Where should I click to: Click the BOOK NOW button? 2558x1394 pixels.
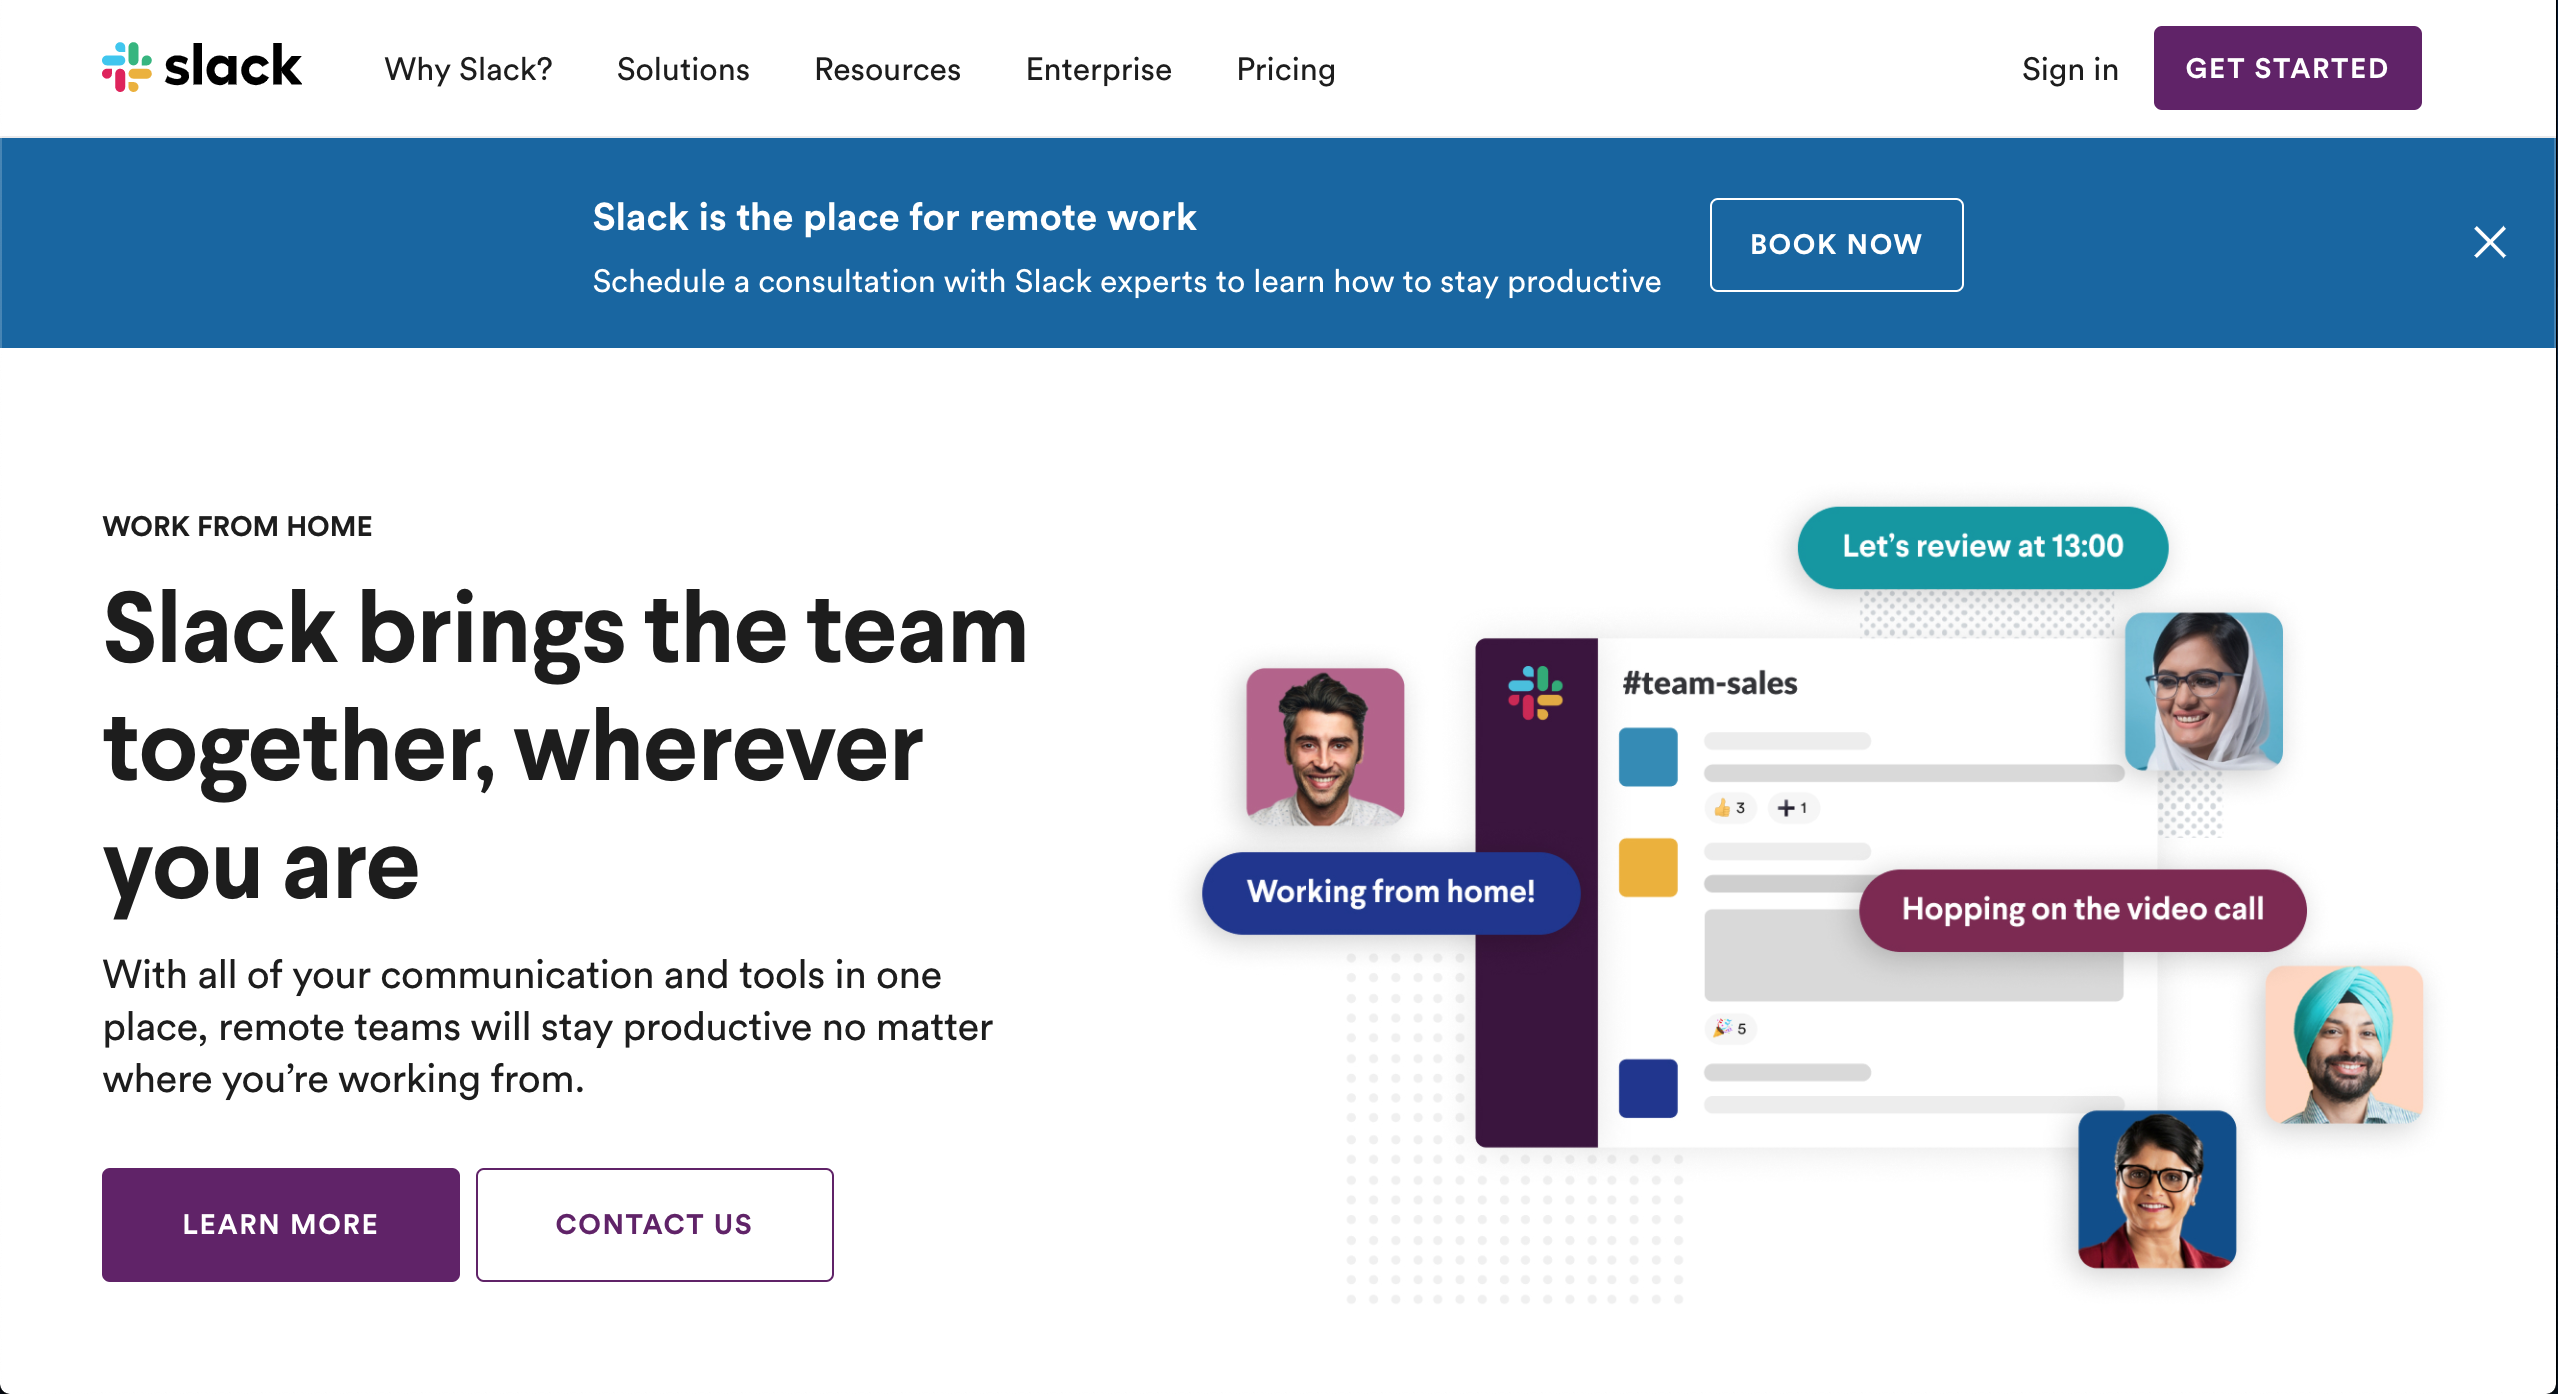[1835, 244]
